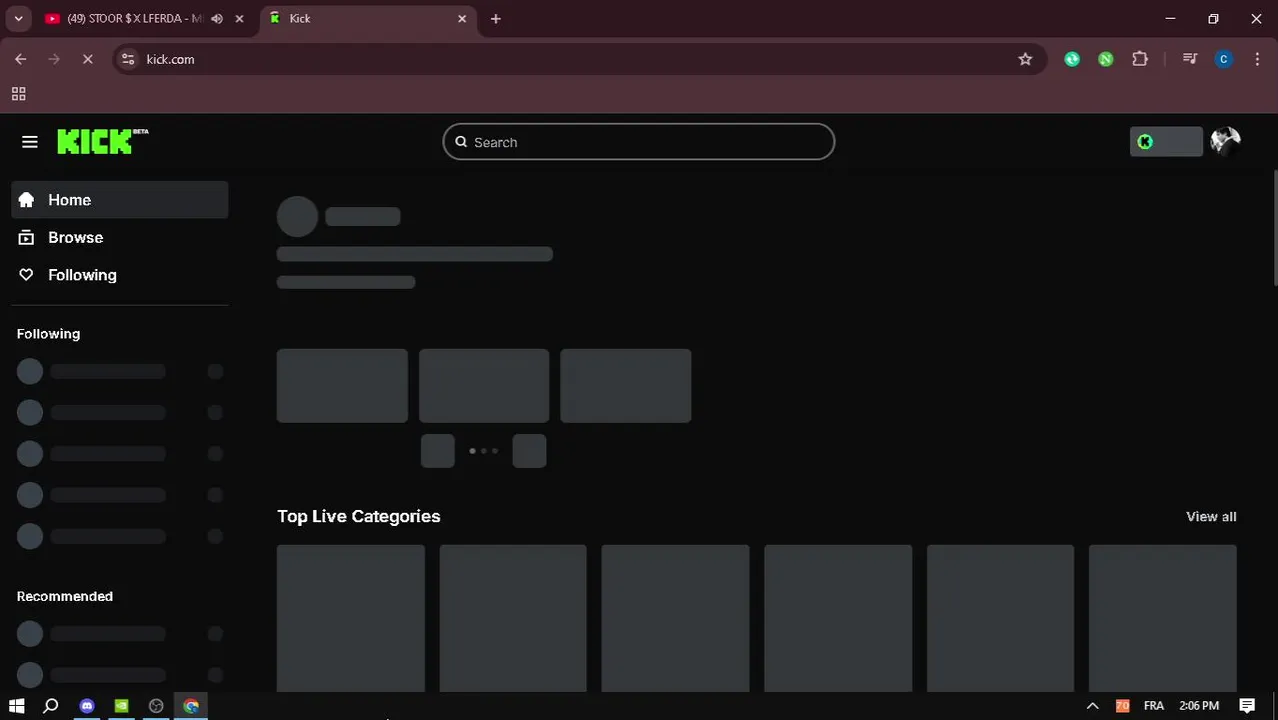Click the magnifier icon in Kick search
The width and height of the screenshot is (1278, 720).
tap(461, 142)
